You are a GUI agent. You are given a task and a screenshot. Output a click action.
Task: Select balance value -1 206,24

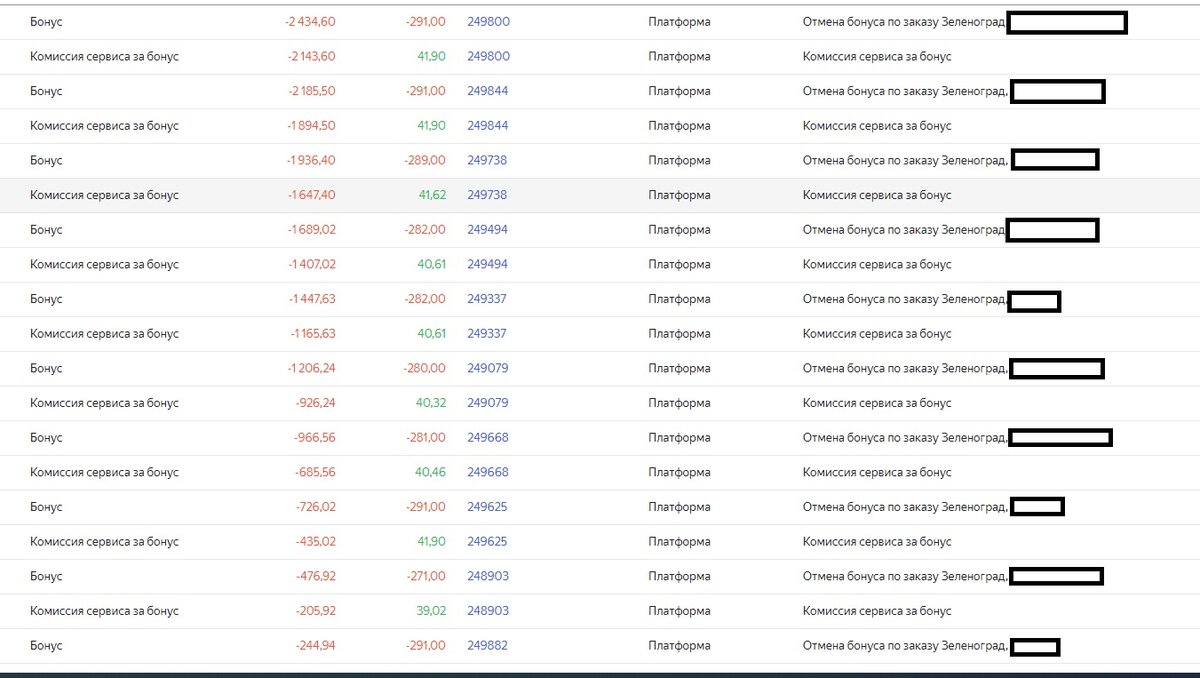click(x=312, y=368)
